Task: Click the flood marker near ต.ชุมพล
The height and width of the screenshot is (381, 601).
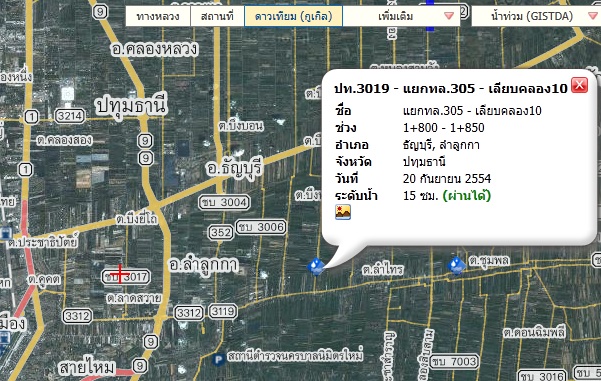Action: (x=456, y=266)
